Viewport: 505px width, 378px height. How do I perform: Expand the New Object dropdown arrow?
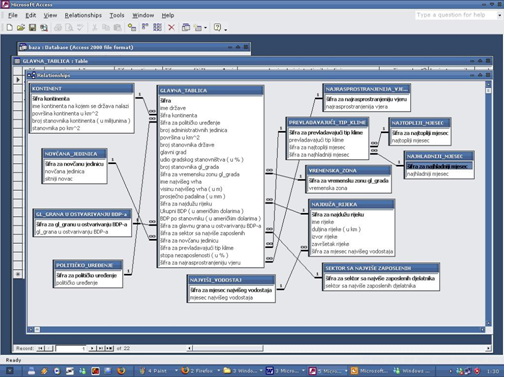click(x=206, y=28)
